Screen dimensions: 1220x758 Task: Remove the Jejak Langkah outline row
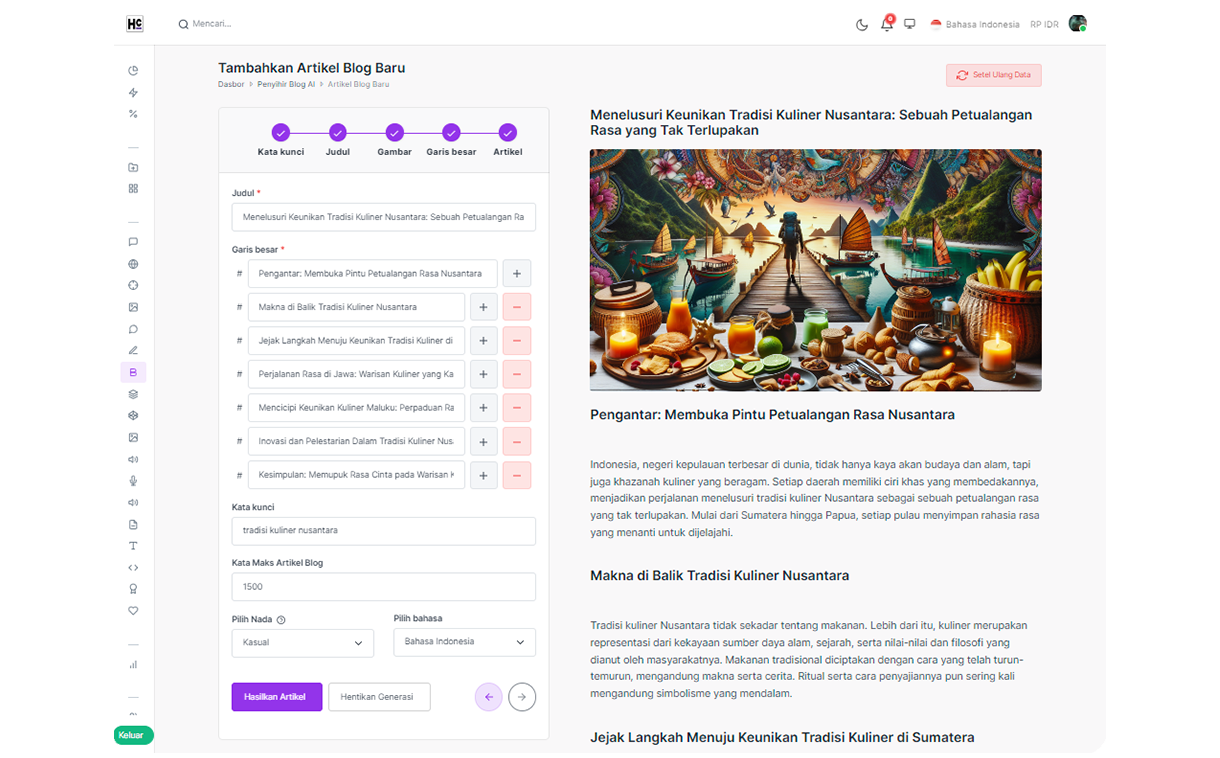517,341
